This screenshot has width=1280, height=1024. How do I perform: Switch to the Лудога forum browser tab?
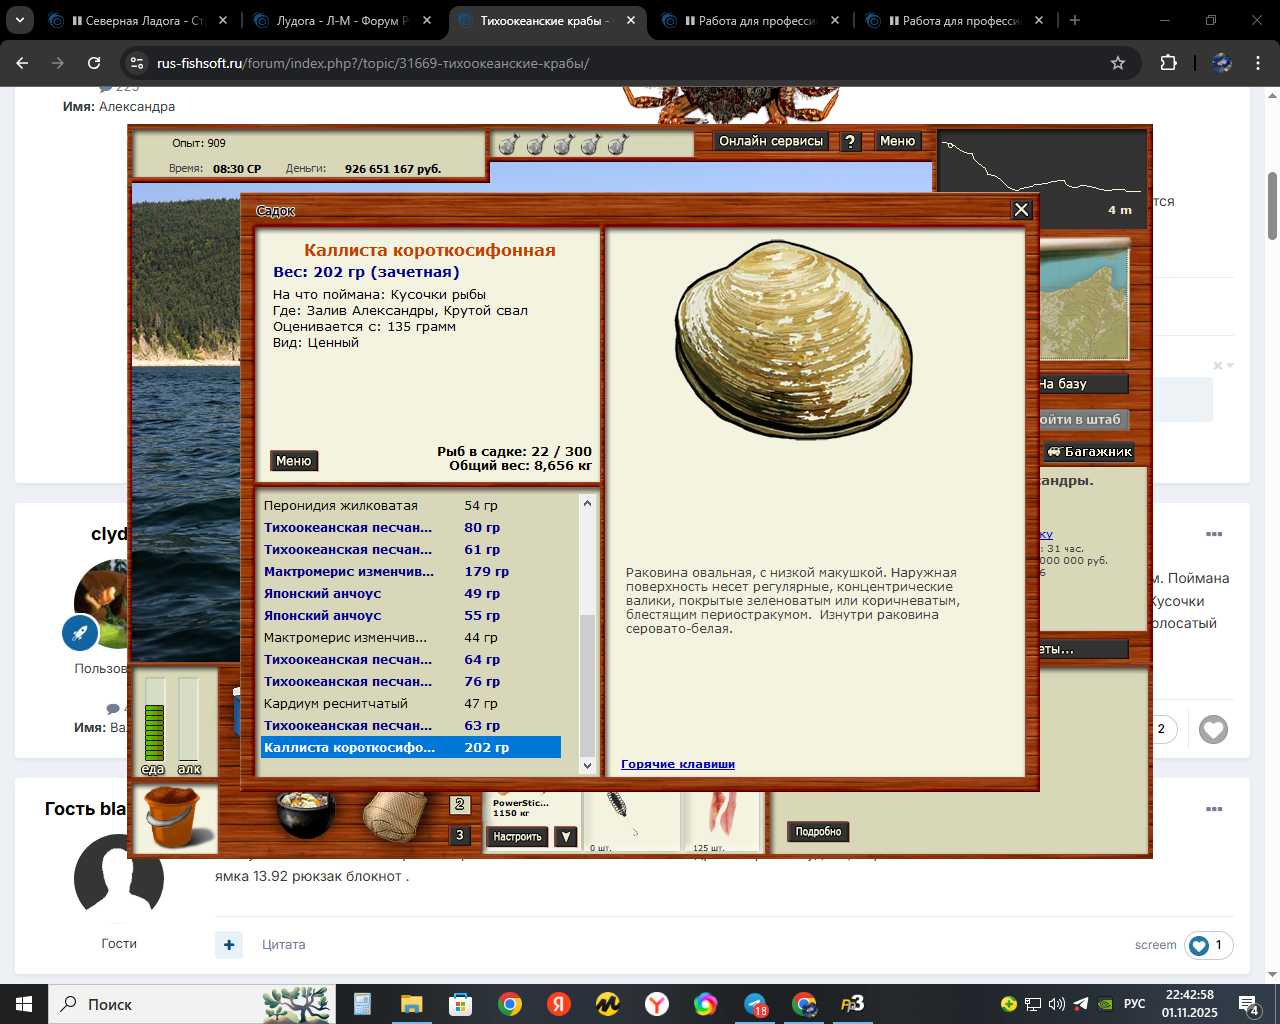coord(342,20)
